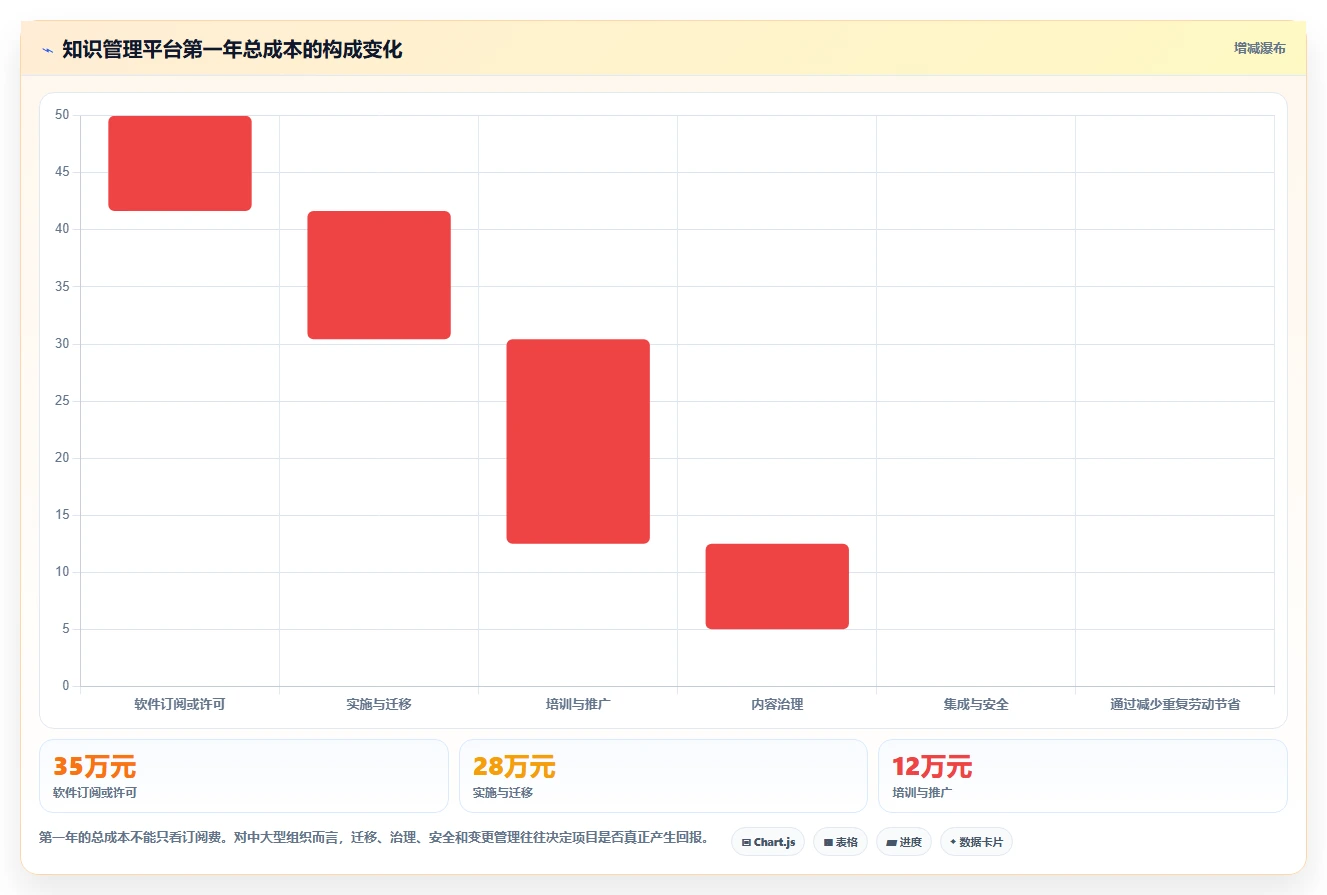The width and height of the screenshot is (1327, 895).
Task: Click y-axis tick value 30
Action: pyautogui.click(x=62, y=343)
